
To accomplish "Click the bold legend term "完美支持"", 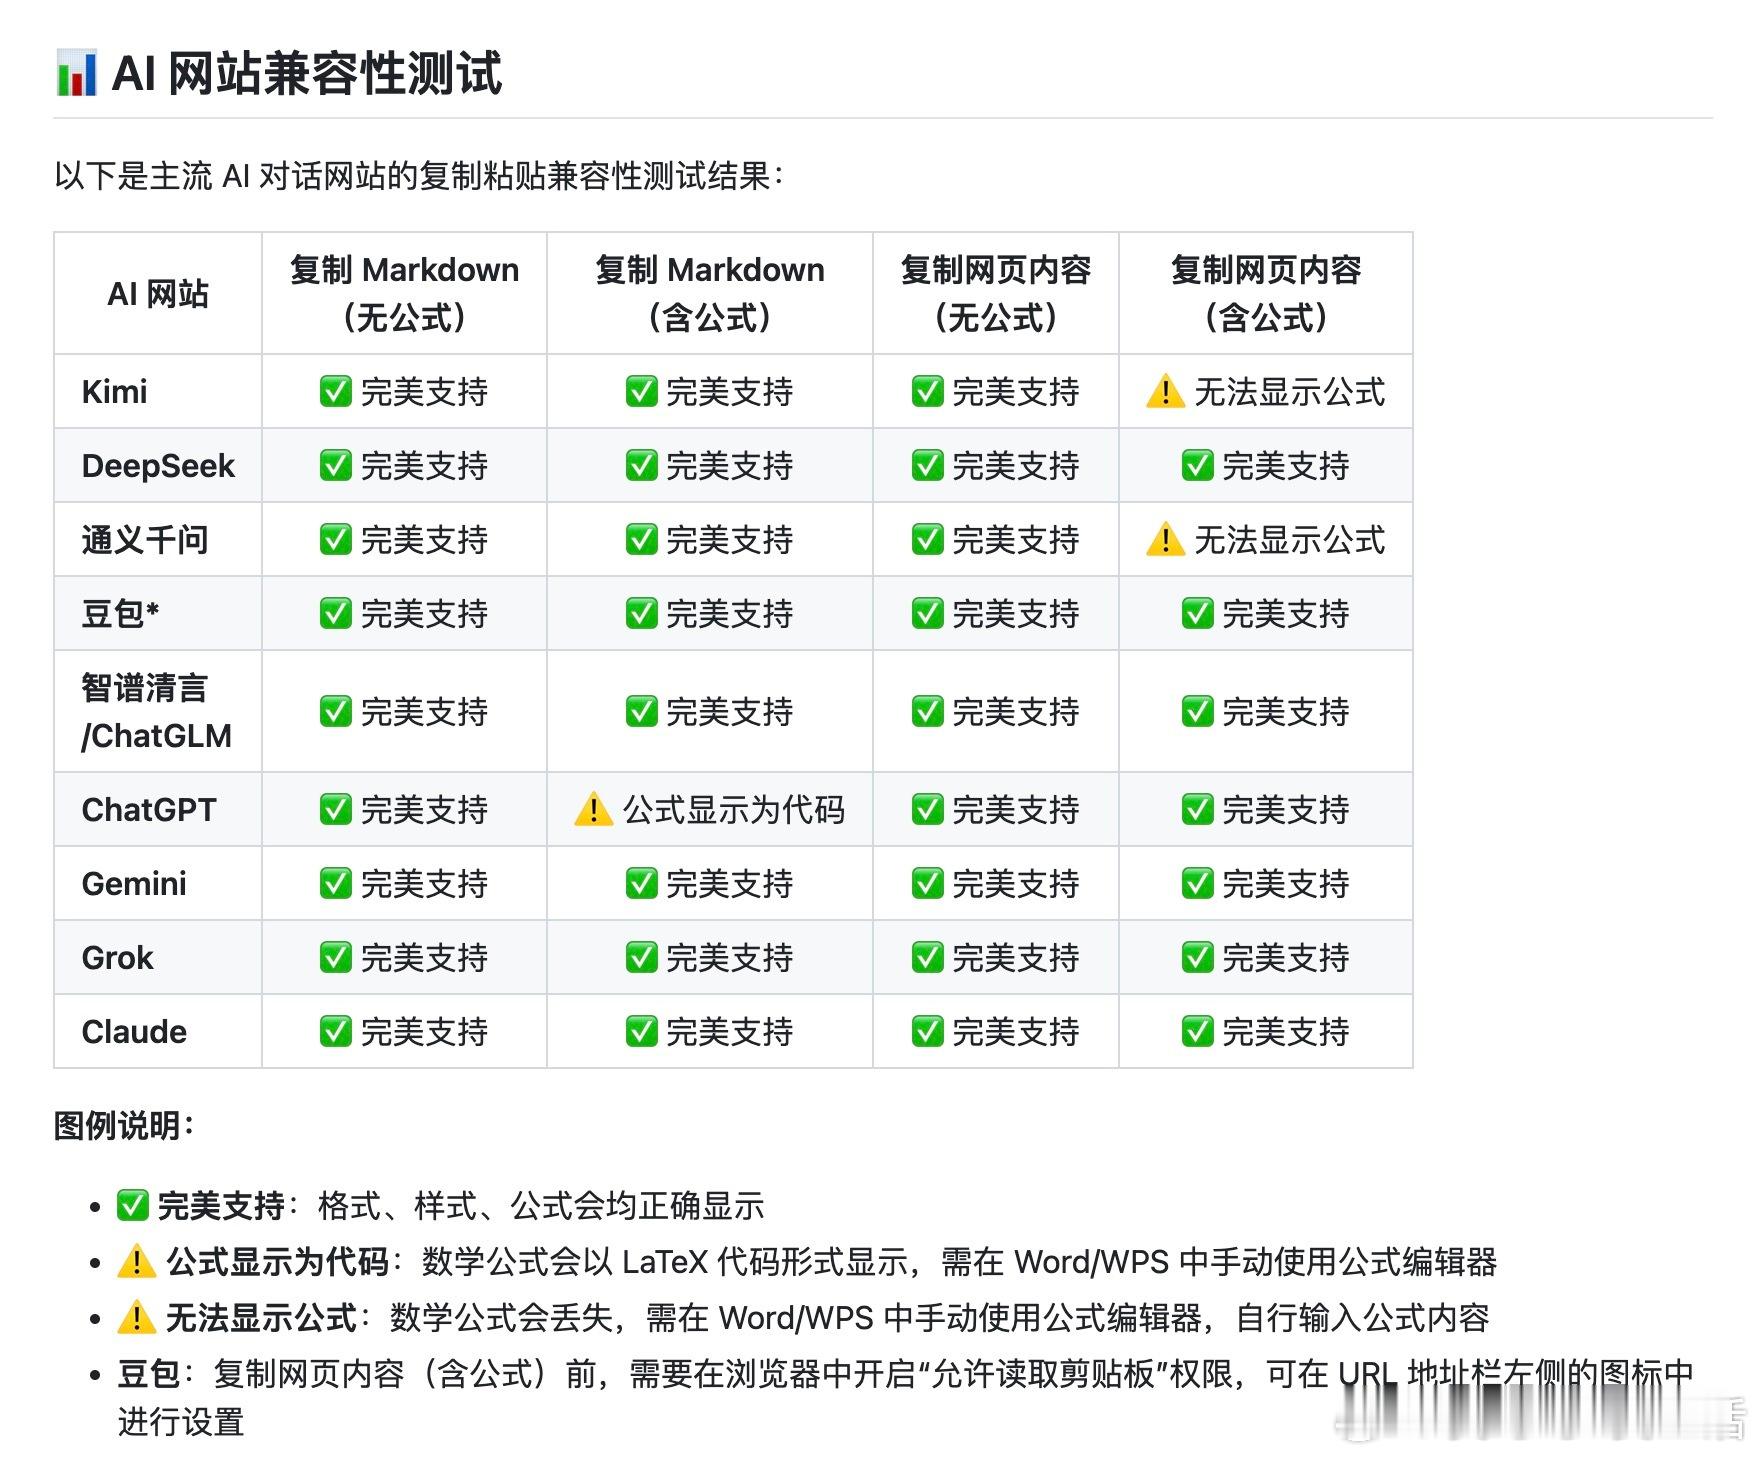I will point(221,1205).
